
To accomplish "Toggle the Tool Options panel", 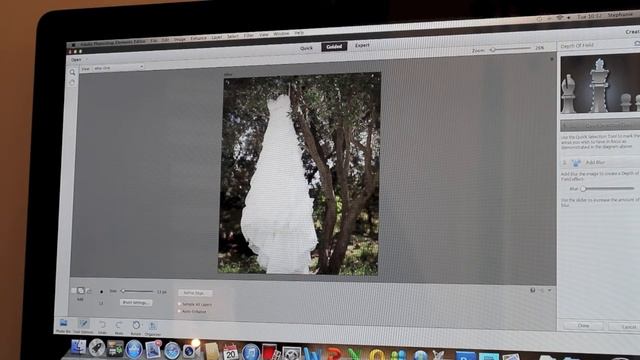I will point(83,324).
